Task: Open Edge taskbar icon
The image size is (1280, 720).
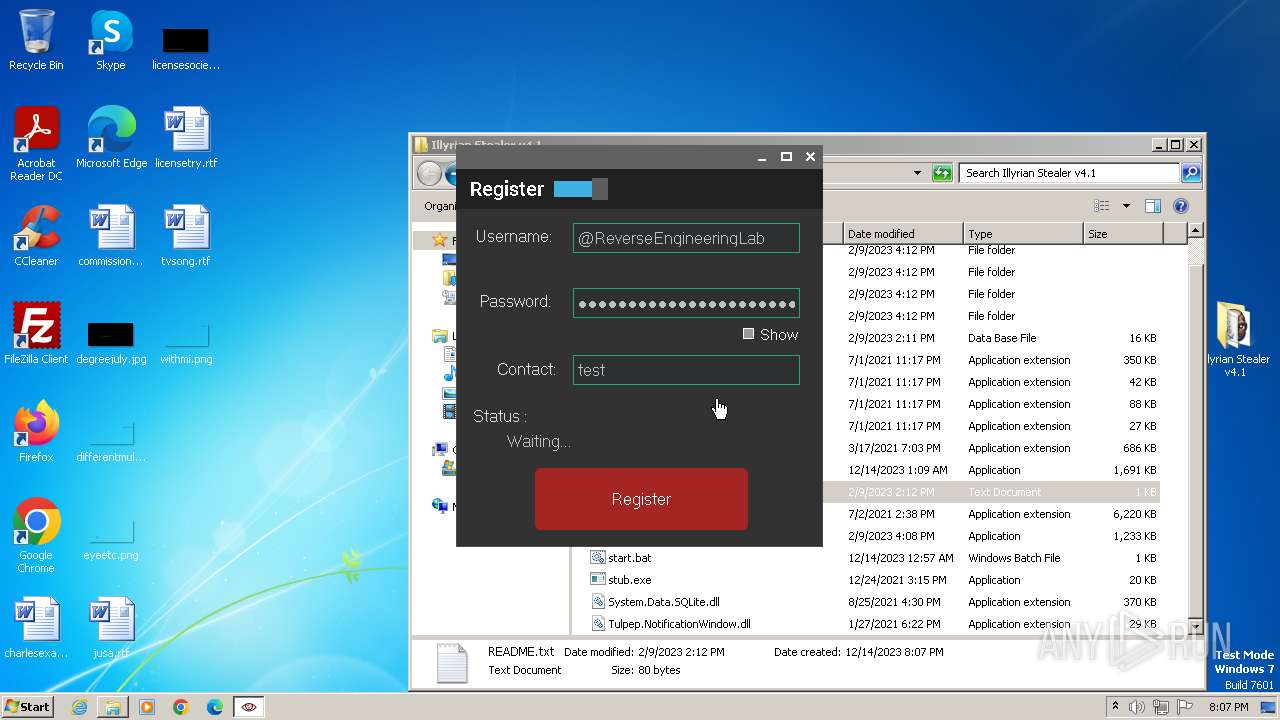Action: [215, 707]
